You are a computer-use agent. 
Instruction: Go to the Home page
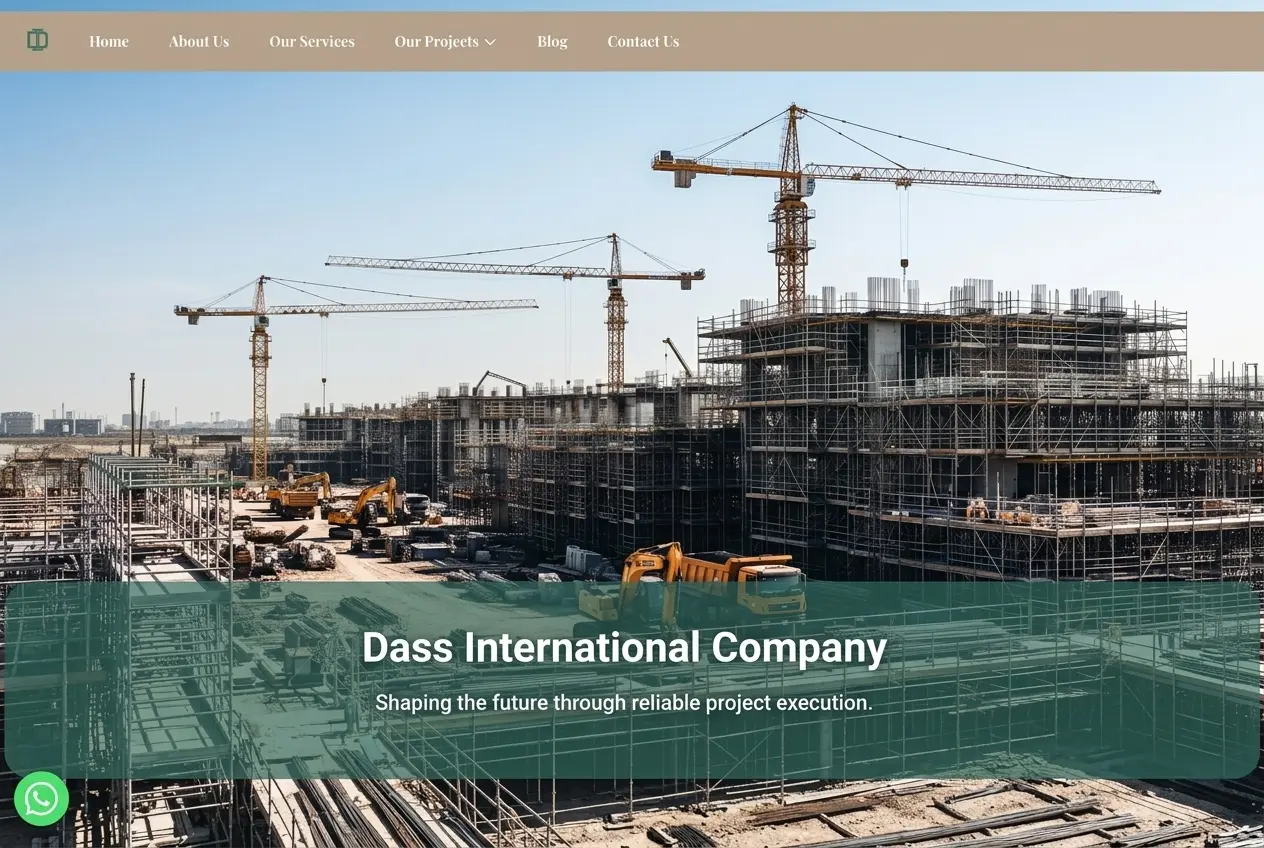click(x=109, y=41)
